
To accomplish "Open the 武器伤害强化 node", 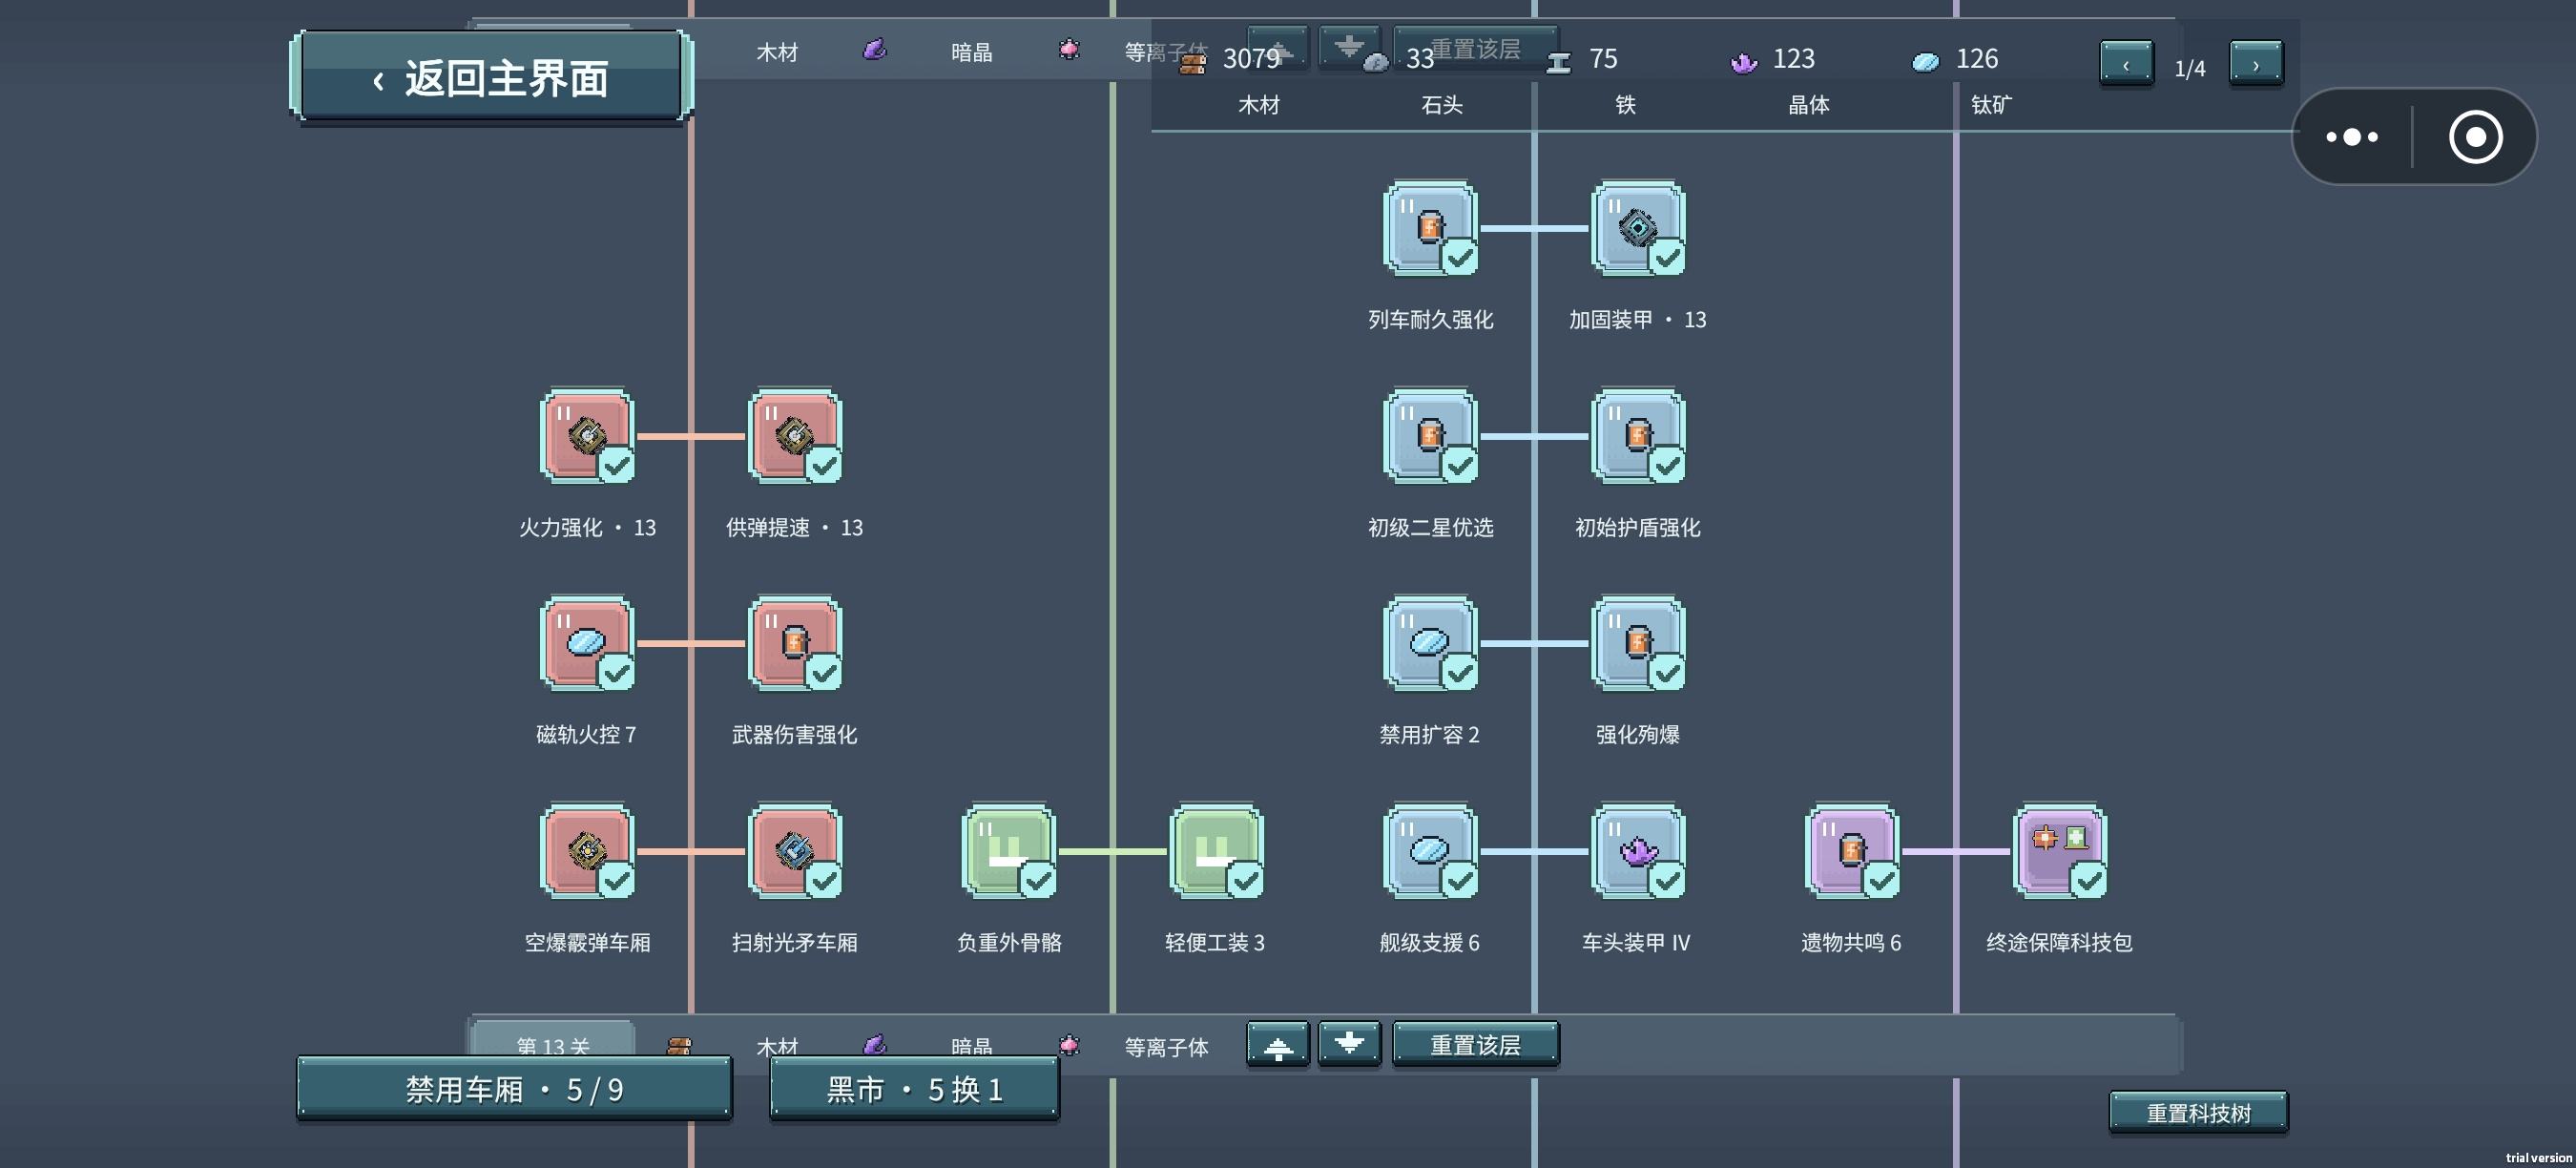I will pos(795,644).
